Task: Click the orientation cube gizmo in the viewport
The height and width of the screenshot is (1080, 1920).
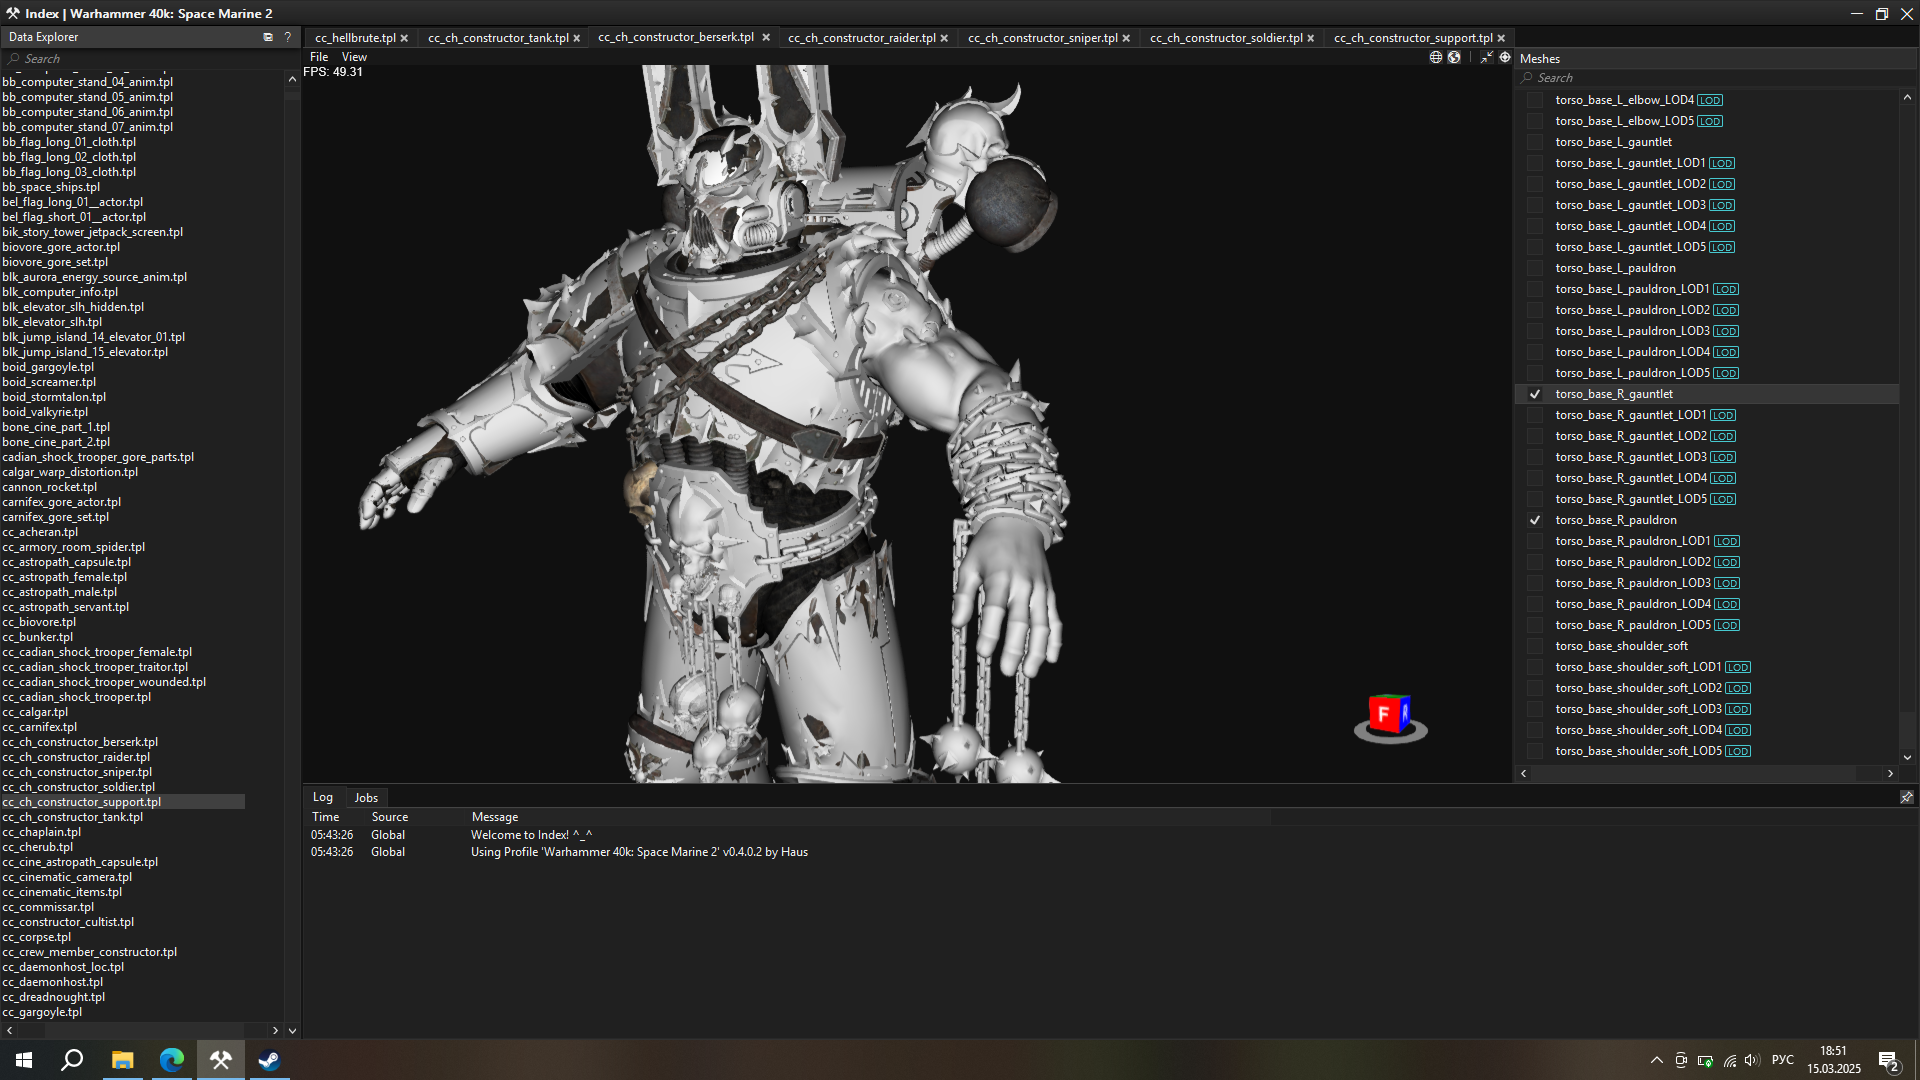Action: tap(1390, 718)
